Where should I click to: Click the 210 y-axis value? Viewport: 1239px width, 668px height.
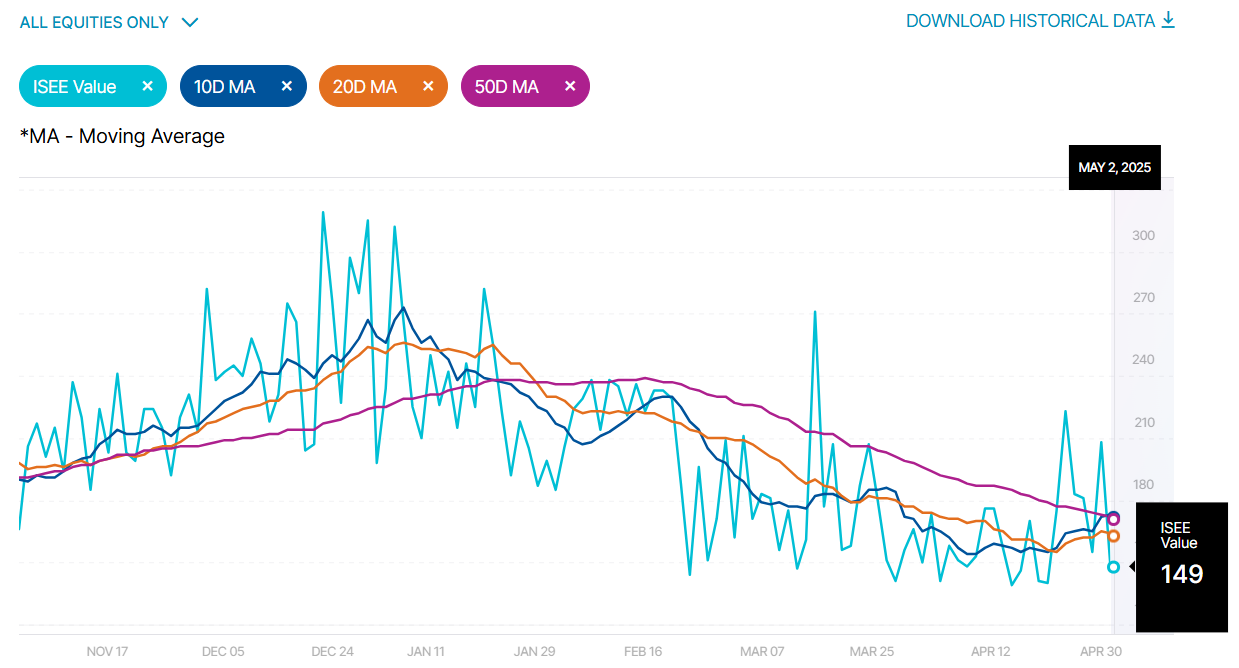(x=1143, y=423)
